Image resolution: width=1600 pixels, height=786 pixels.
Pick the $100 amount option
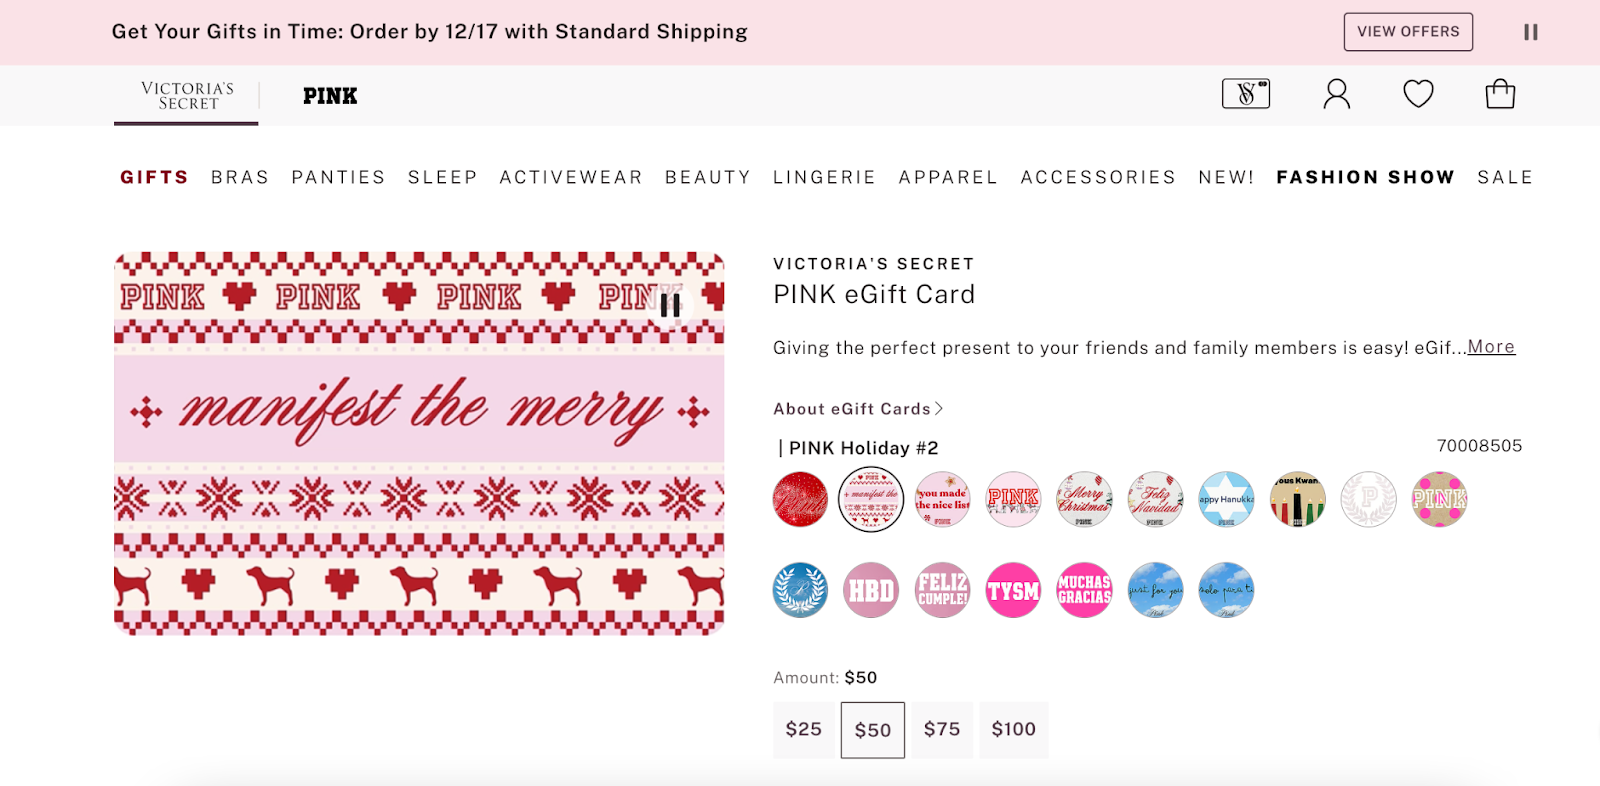click(x=1013, y=730)
